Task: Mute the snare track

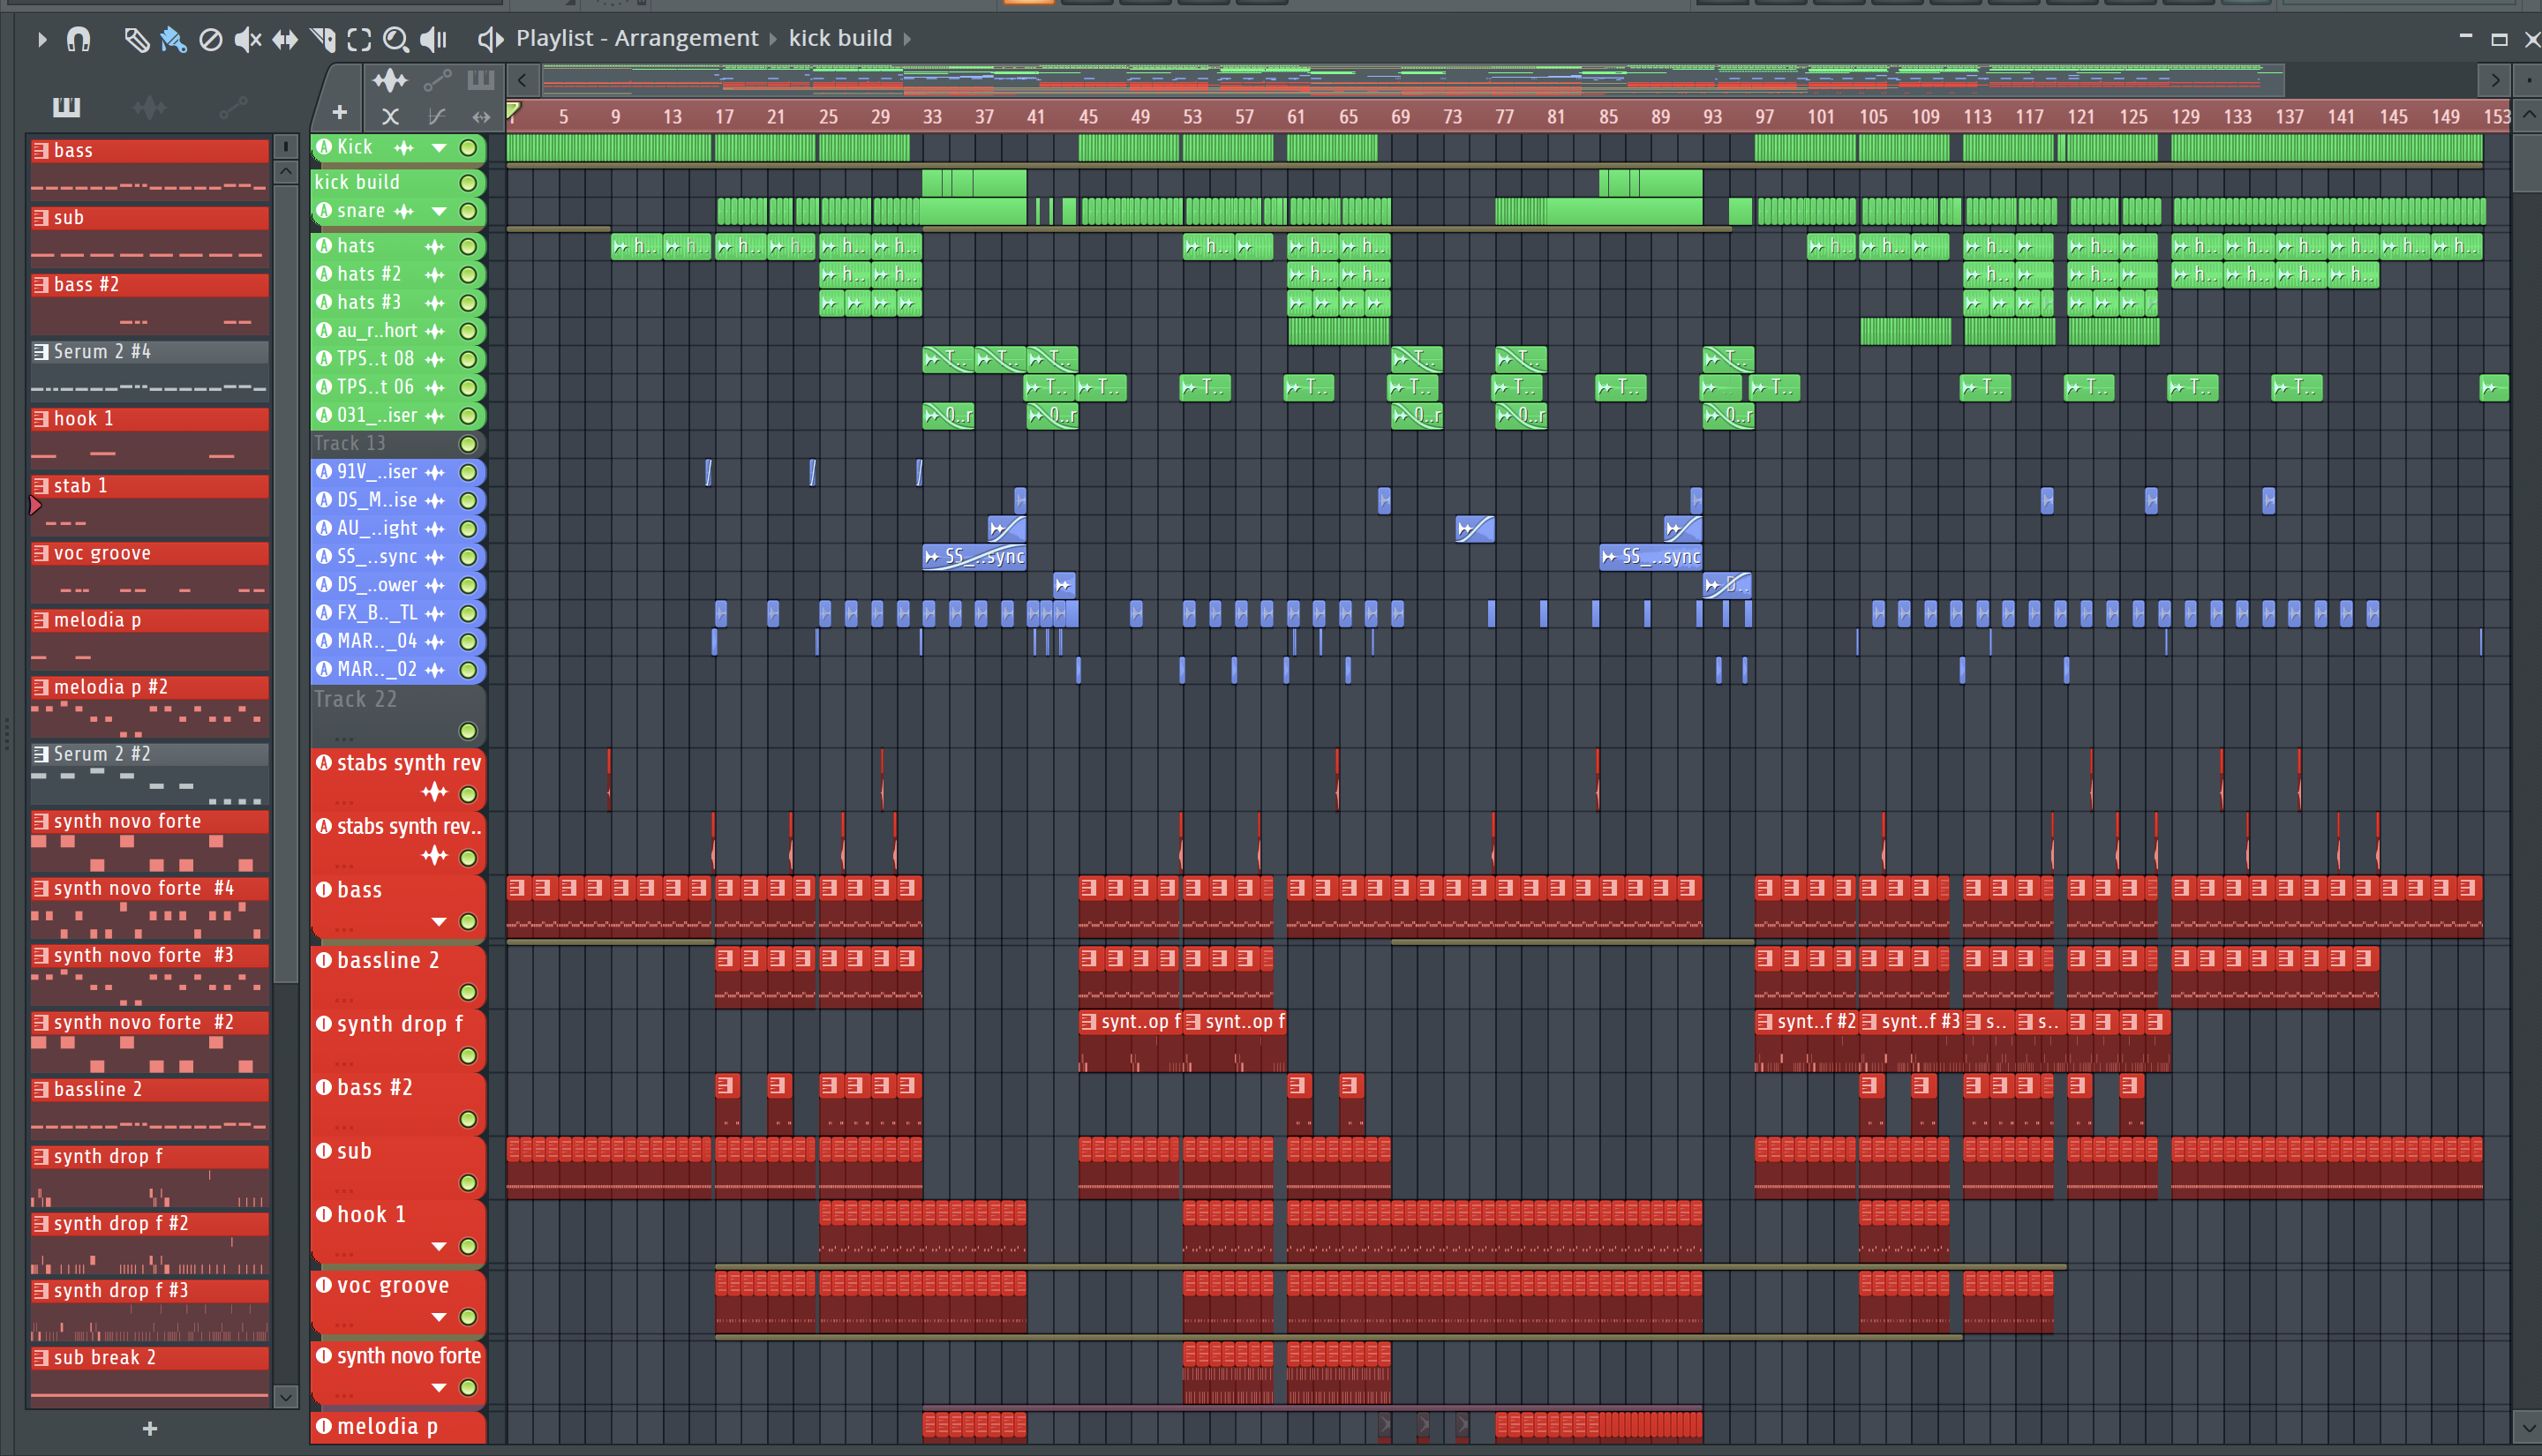Action: pos(468,211)
